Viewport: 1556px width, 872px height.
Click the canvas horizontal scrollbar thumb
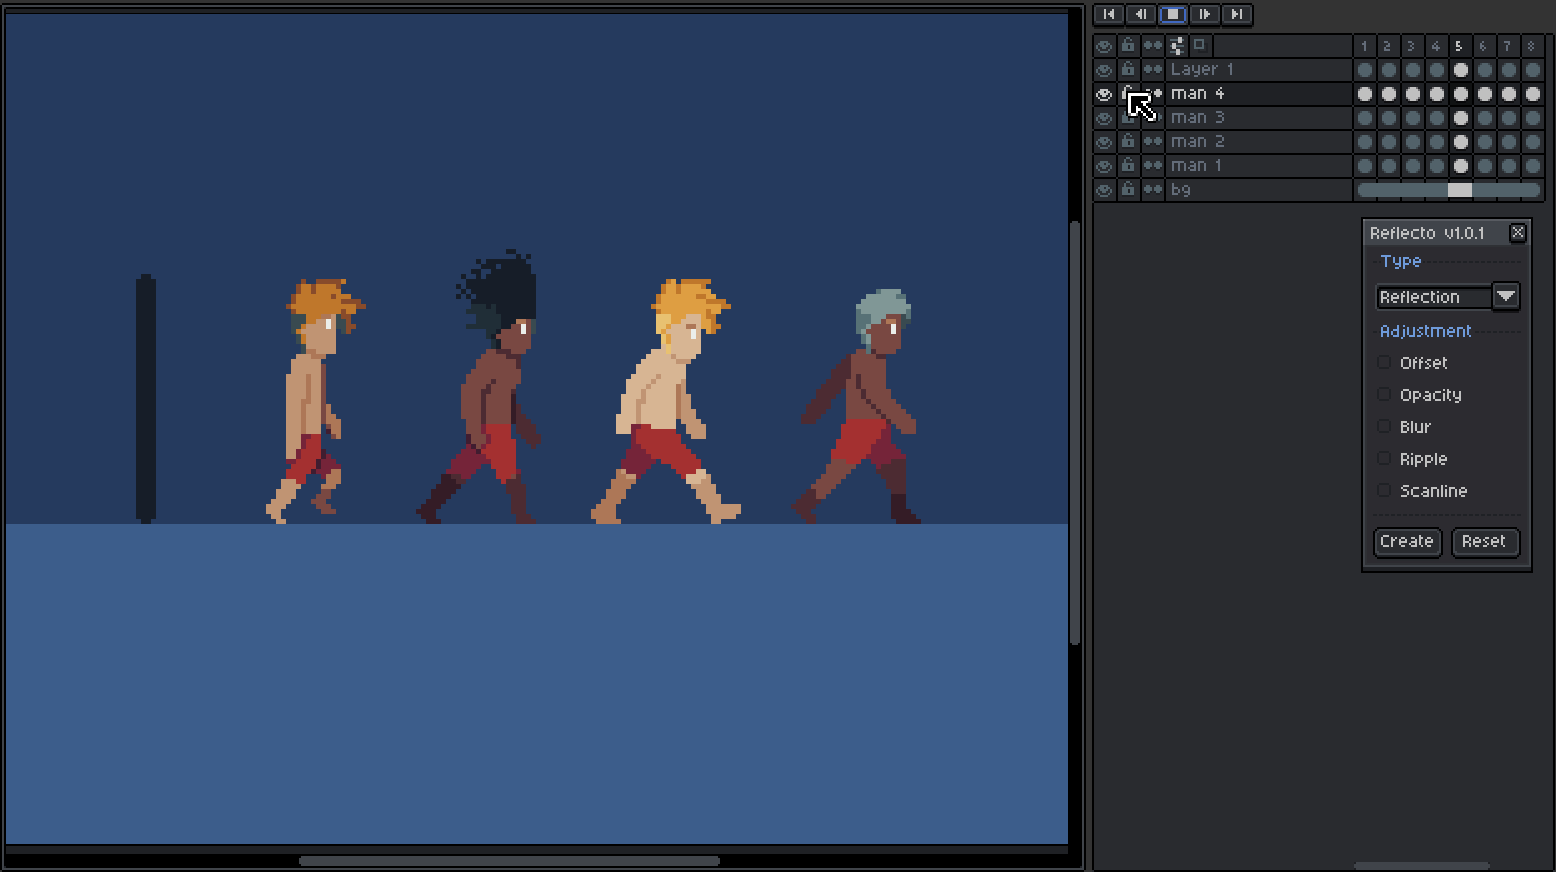click(509, 861)
